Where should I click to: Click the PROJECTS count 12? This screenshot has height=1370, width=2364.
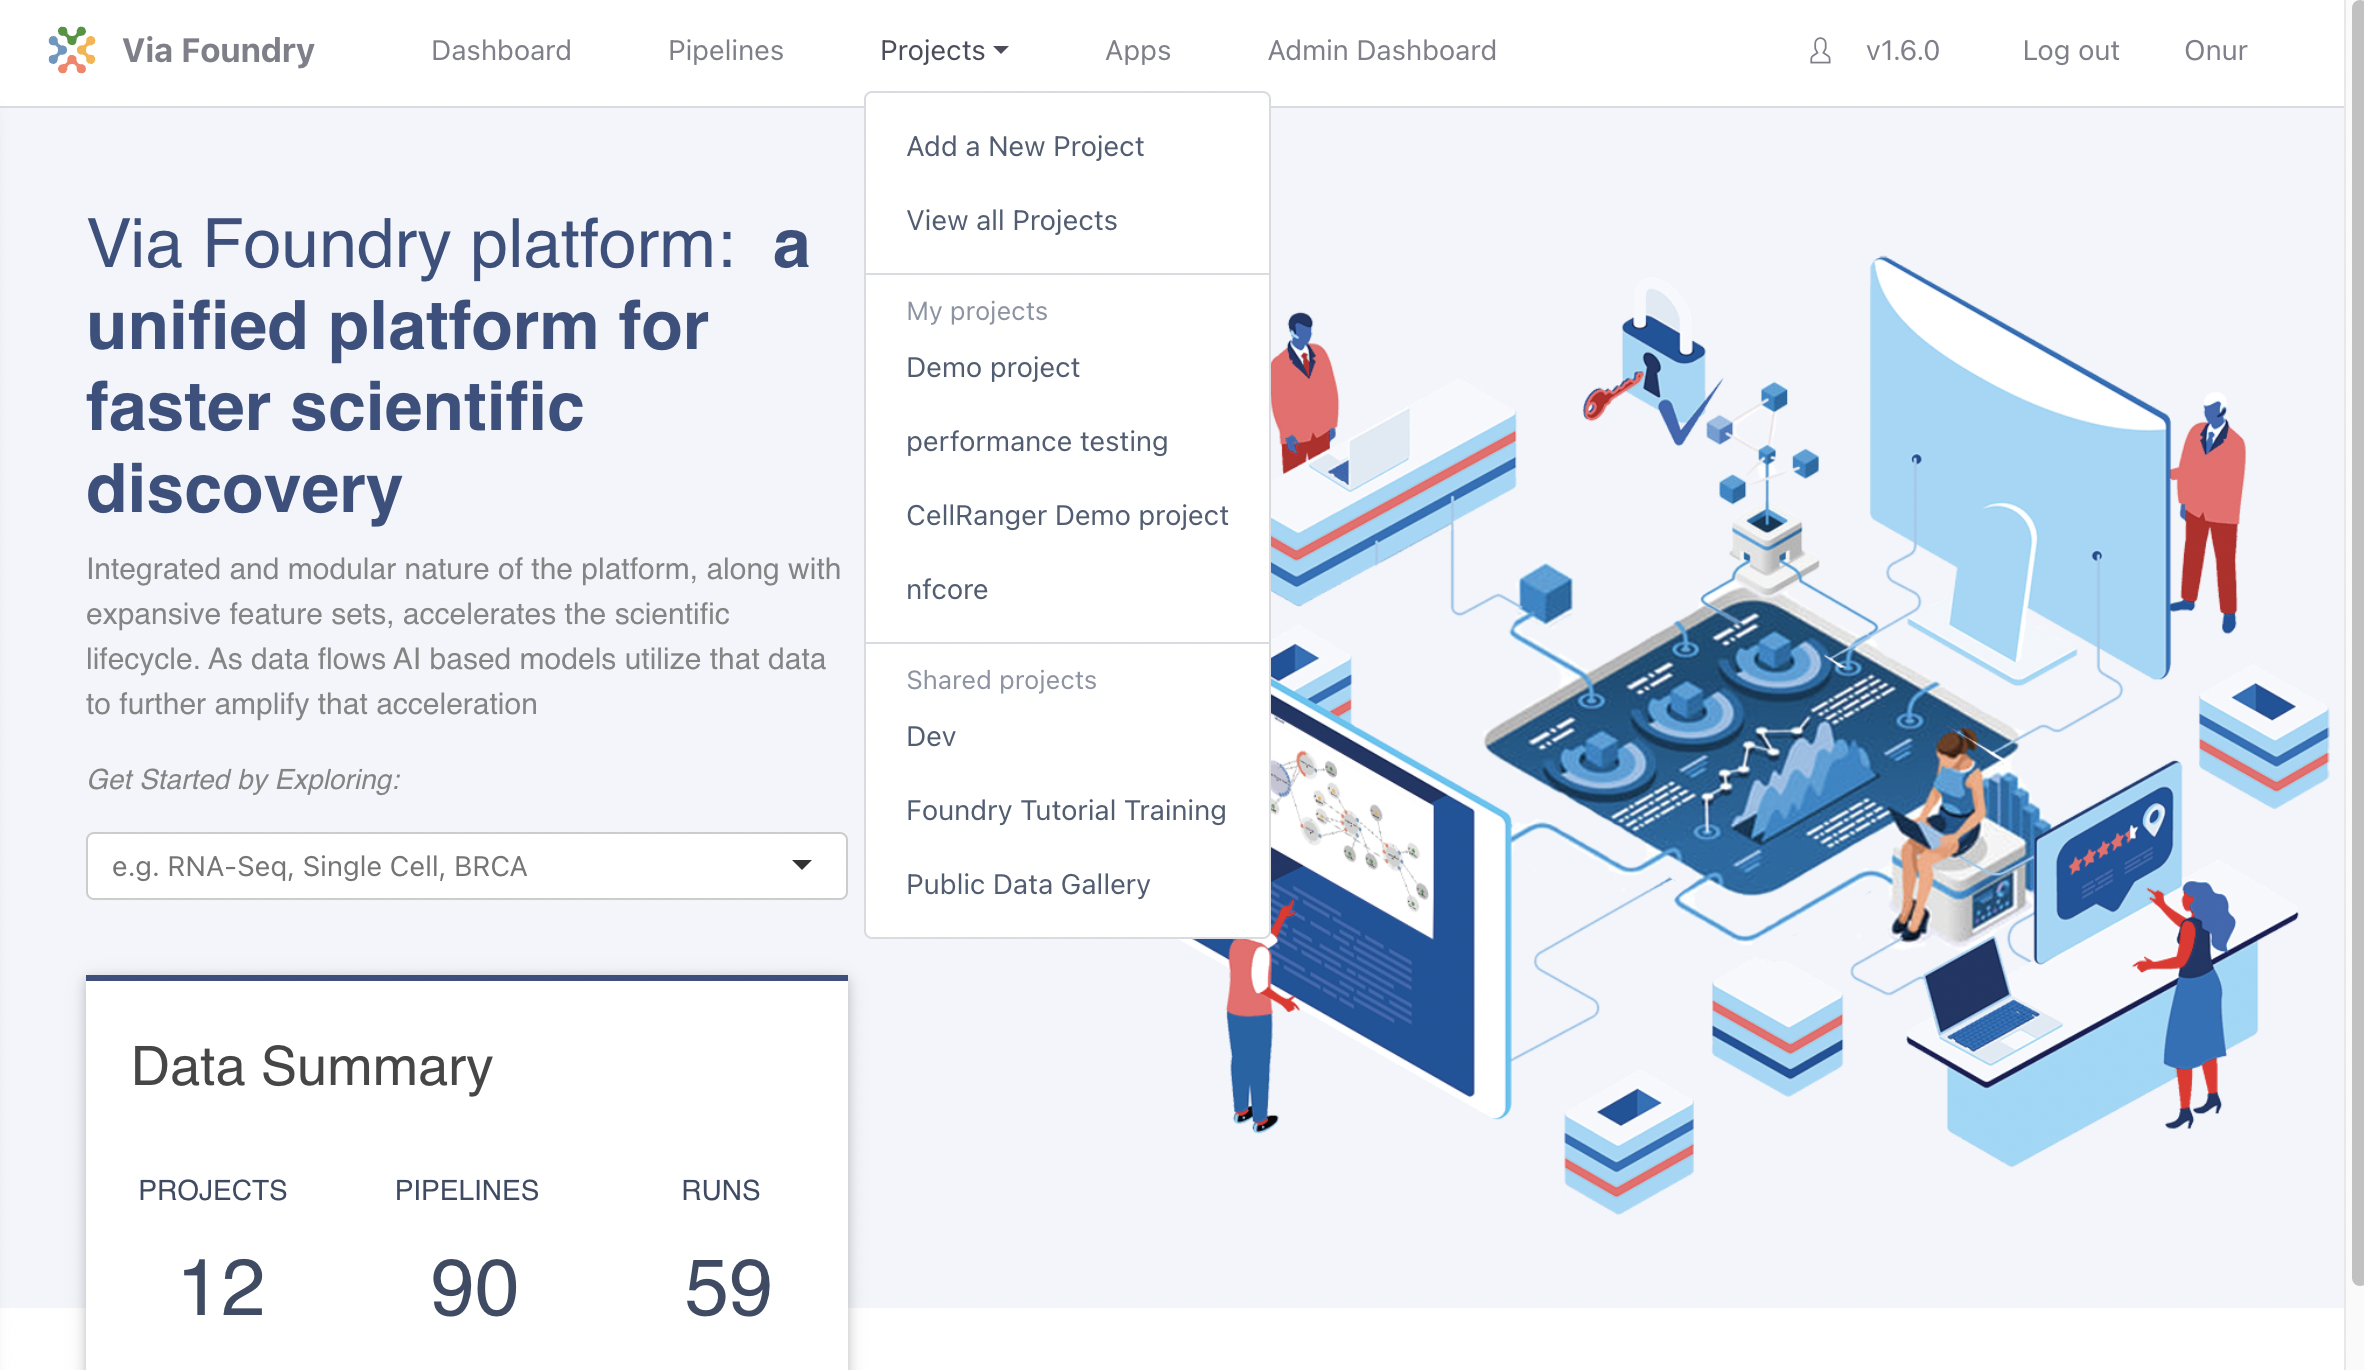coord(222,1288)
